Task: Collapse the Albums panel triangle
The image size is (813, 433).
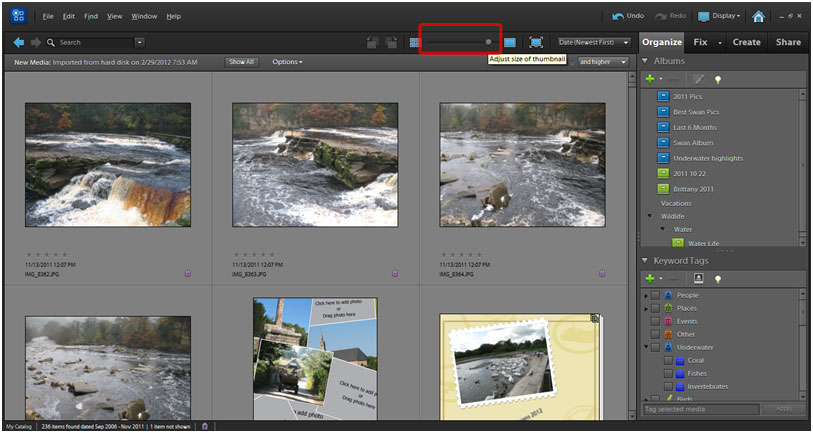Action: [x=645, y=61]
